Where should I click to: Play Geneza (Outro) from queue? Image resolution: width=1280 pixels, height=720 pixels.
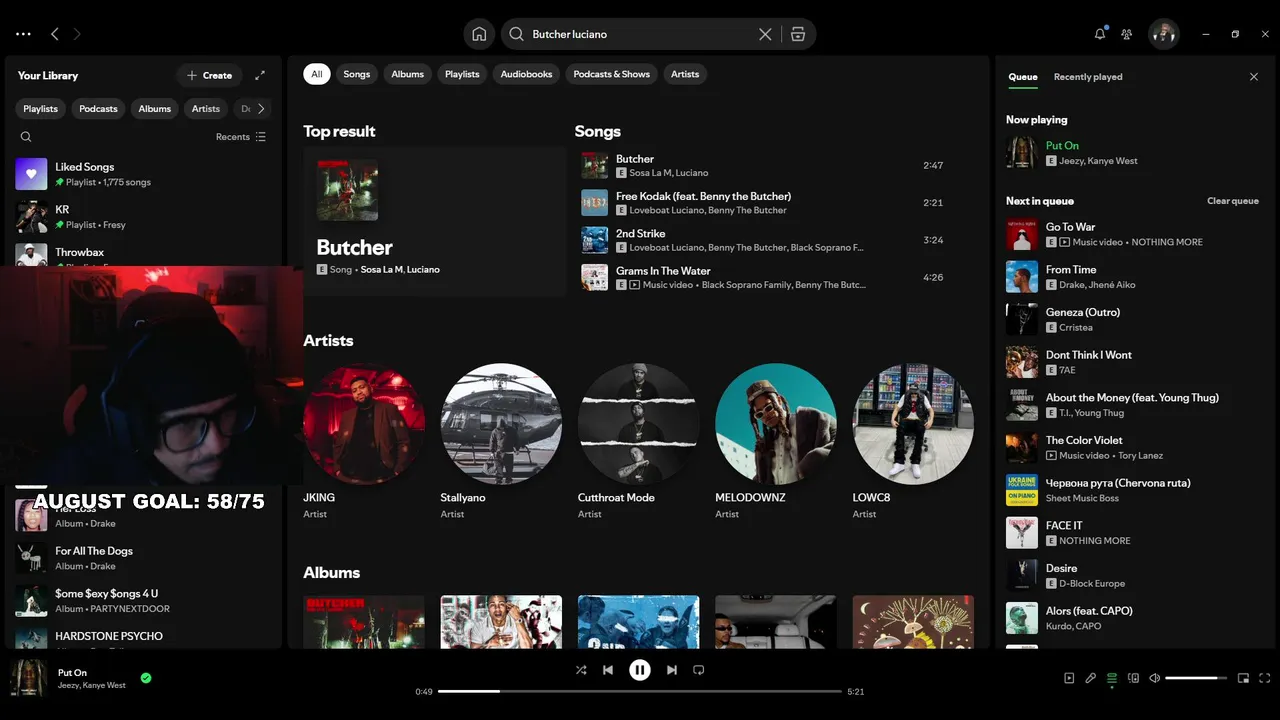[x=1135, y=319]
